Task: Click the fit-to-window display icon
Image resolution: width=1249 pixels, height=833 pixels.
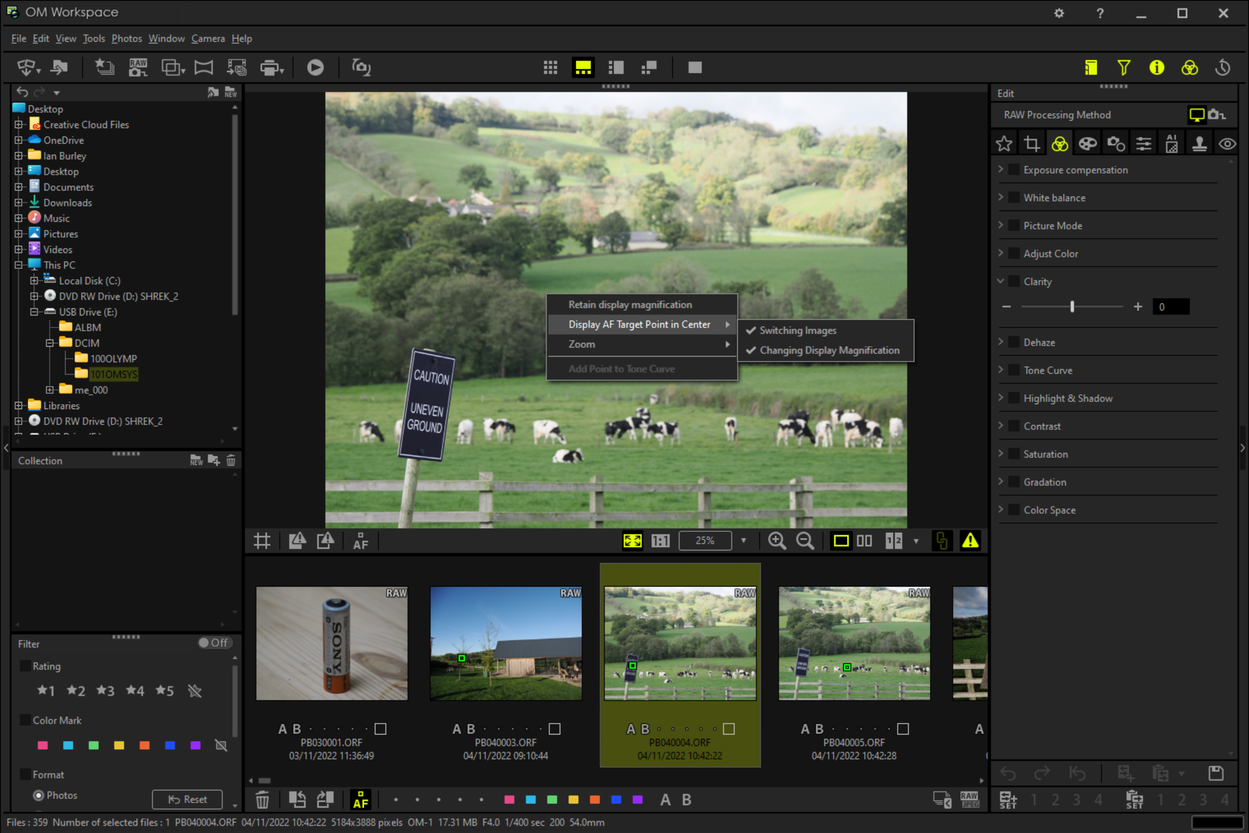Action: [632, 540]
